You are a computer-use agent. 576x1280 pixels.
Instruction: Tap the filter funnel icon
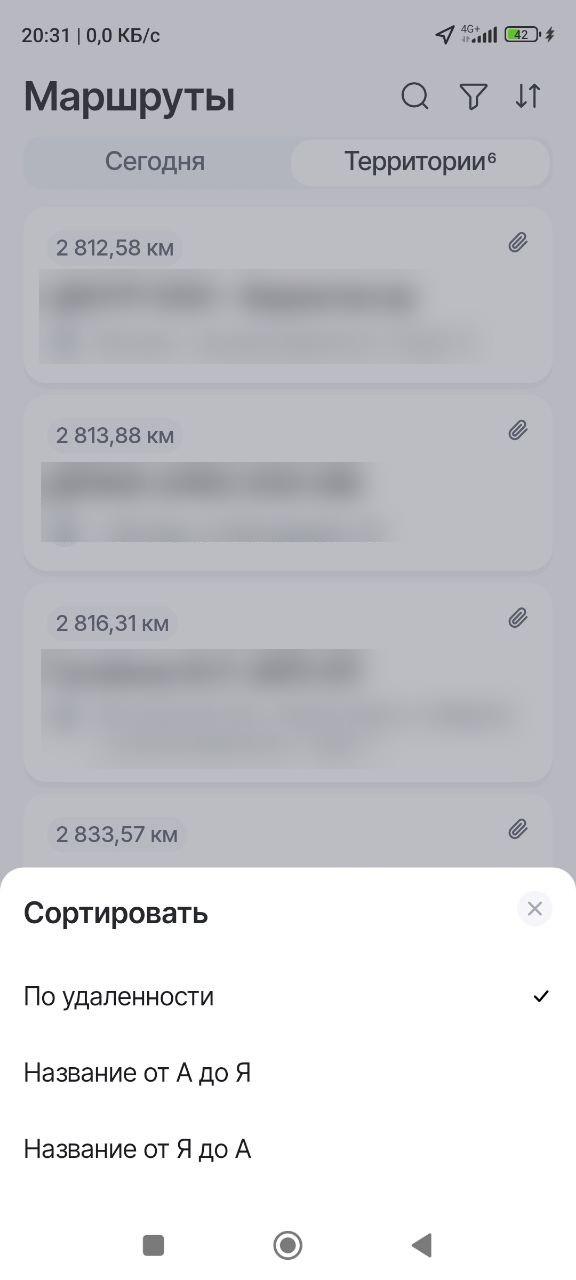coord(473,97)
